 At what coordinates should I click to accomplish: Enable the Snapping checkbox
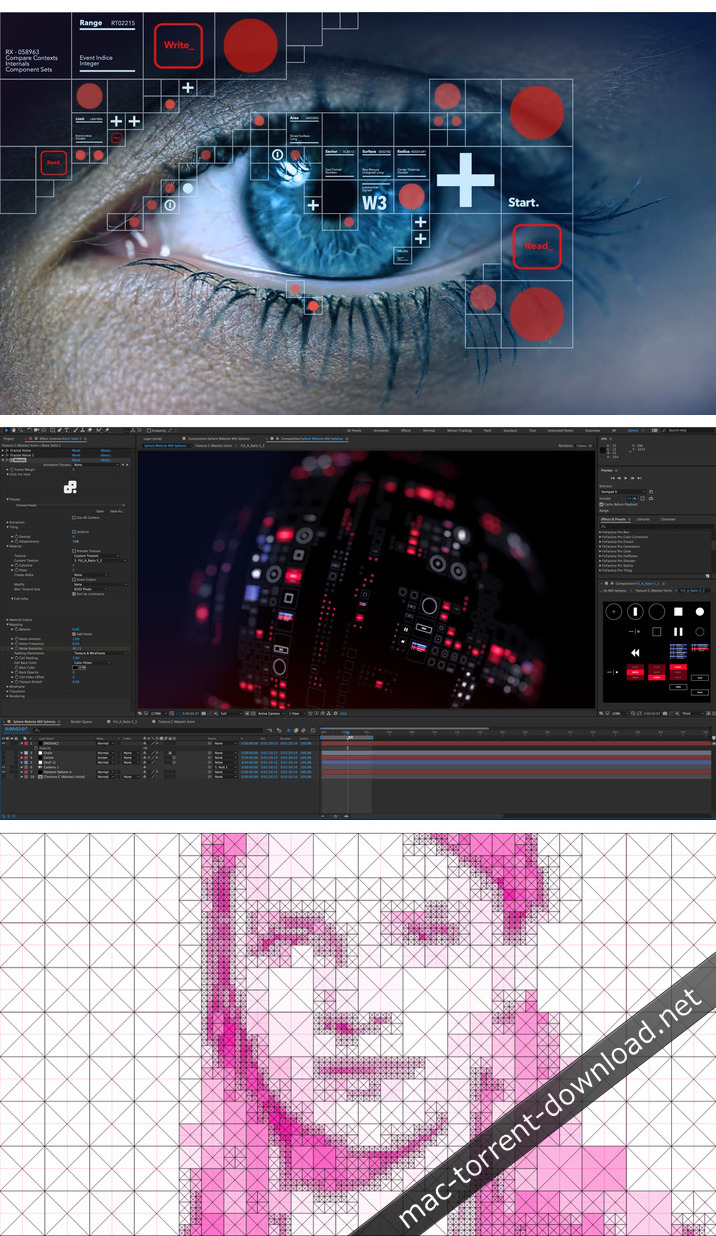(x=149, y=430)
